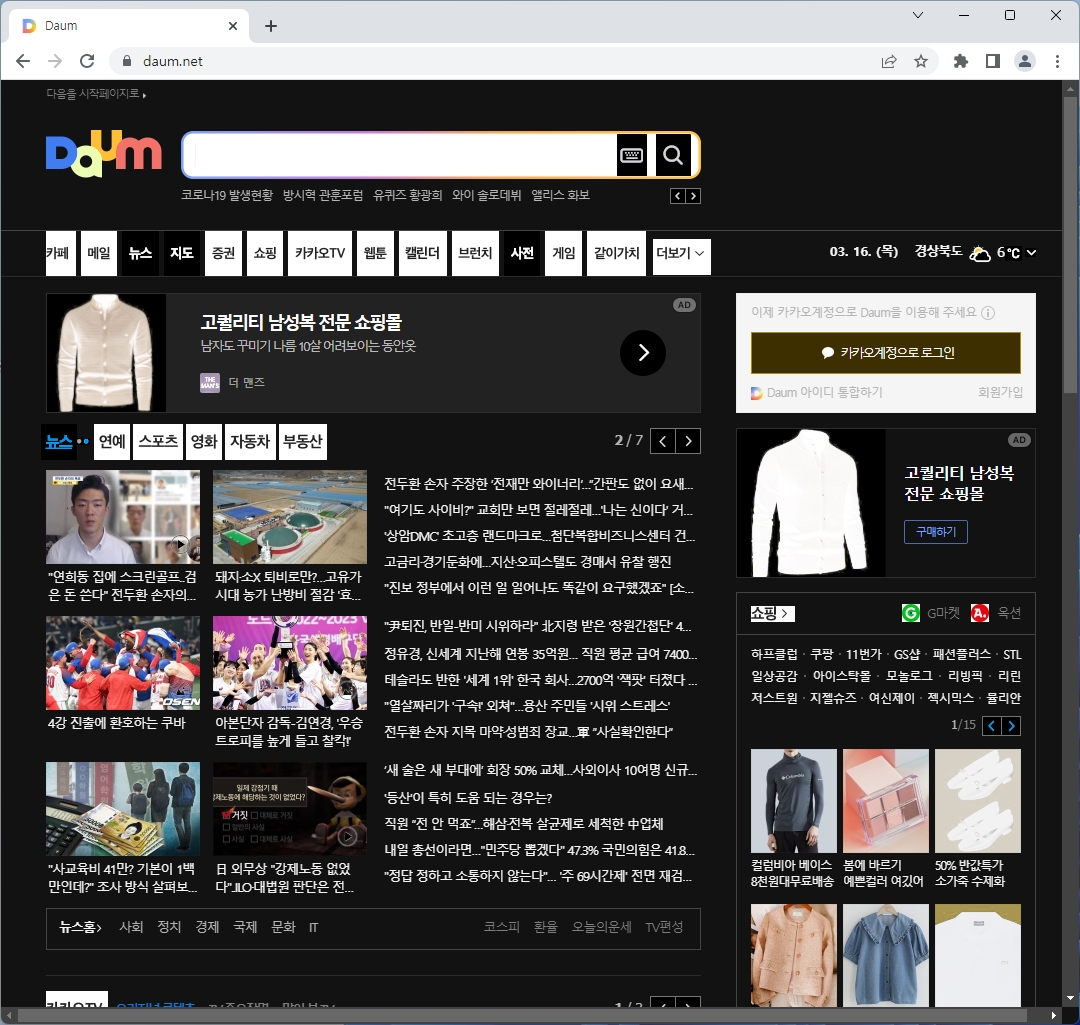Click the 옥션 logo icon
The height and width of the screenshot is (1025, 1080).
[x=979, y=612]
